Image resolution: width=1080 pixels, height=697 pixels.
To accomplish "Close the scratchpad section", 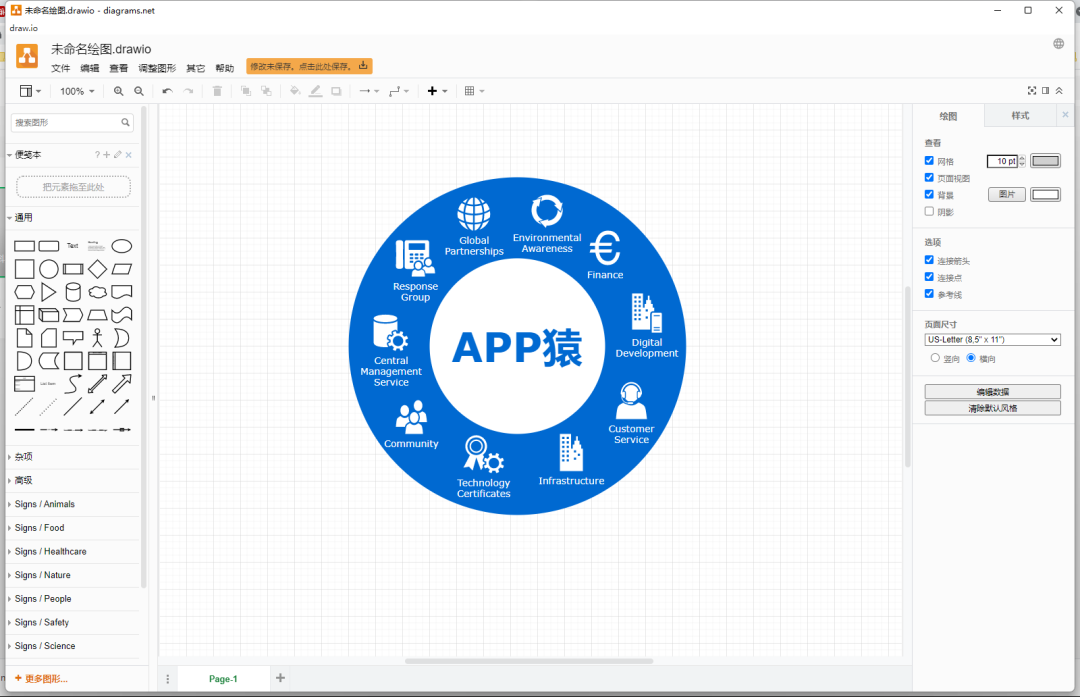I will point(129,155).
